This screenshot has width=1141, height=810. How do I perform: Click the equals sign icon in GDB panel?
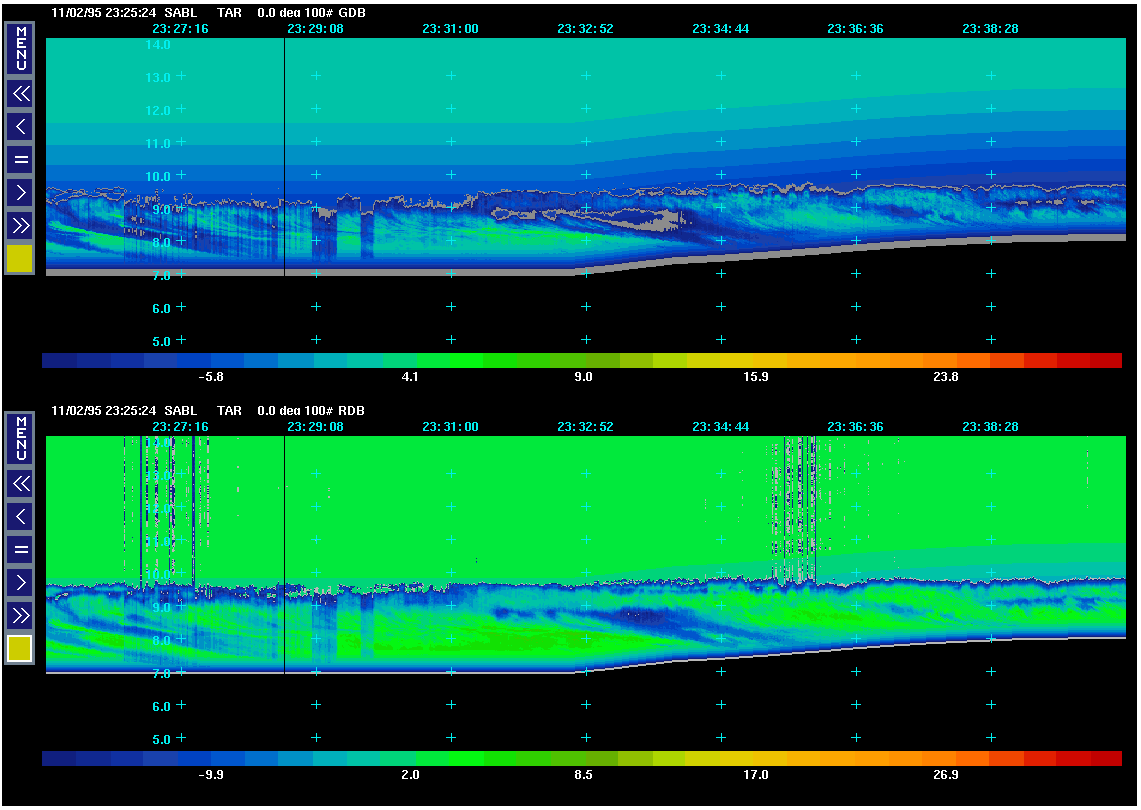pyautogui.click(x=20, y=159)
